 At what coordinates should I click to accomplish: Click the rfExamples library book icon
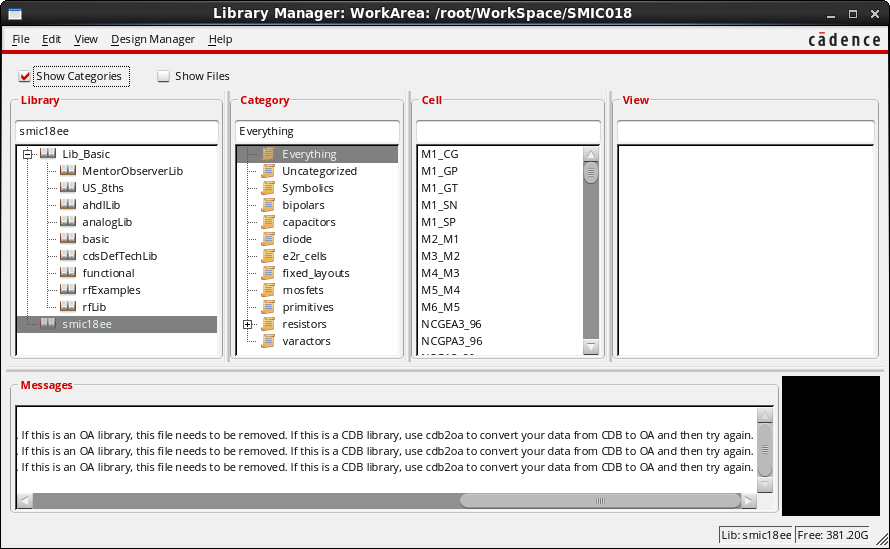point(68,290)
